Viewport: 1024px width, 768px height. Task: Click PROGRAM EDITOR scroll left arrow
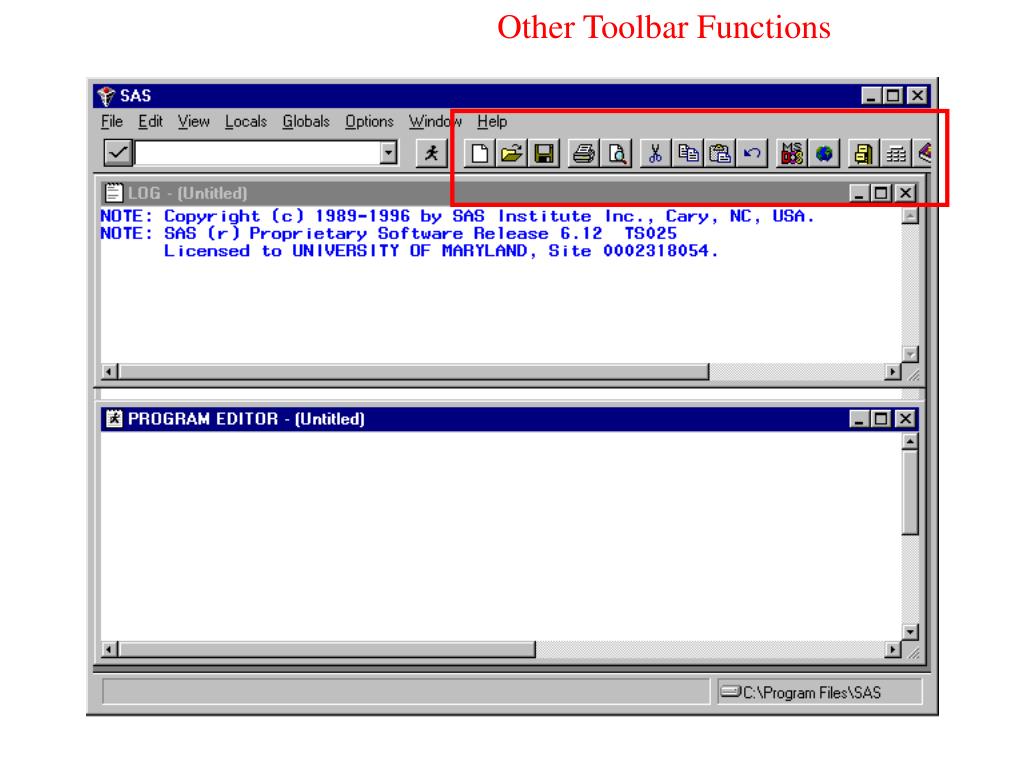pyautogui.click(x=110, y=649)
